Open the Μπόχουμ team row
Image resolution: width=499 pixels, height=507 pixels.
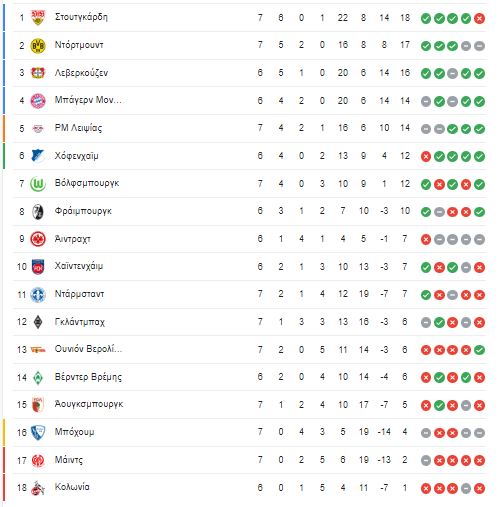tap(249, 432)
